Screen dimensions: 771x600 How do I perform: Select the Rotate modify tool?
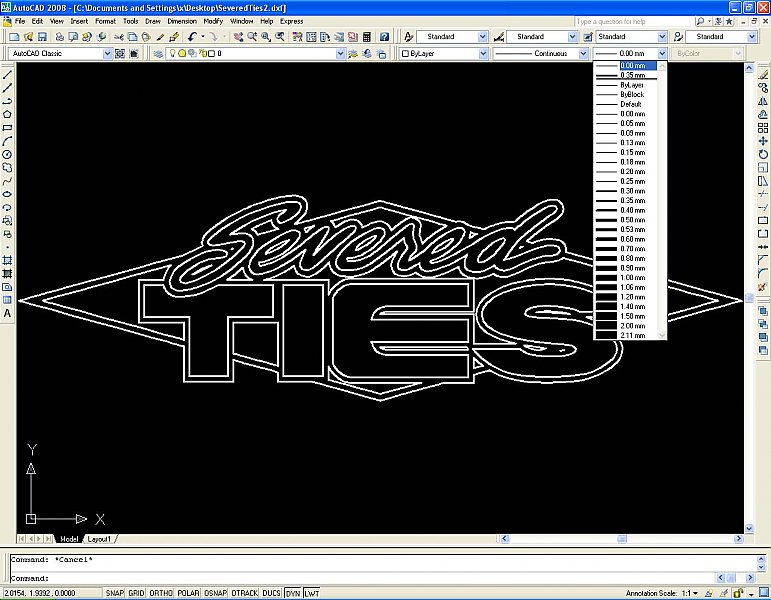click(x=763, y=154)
